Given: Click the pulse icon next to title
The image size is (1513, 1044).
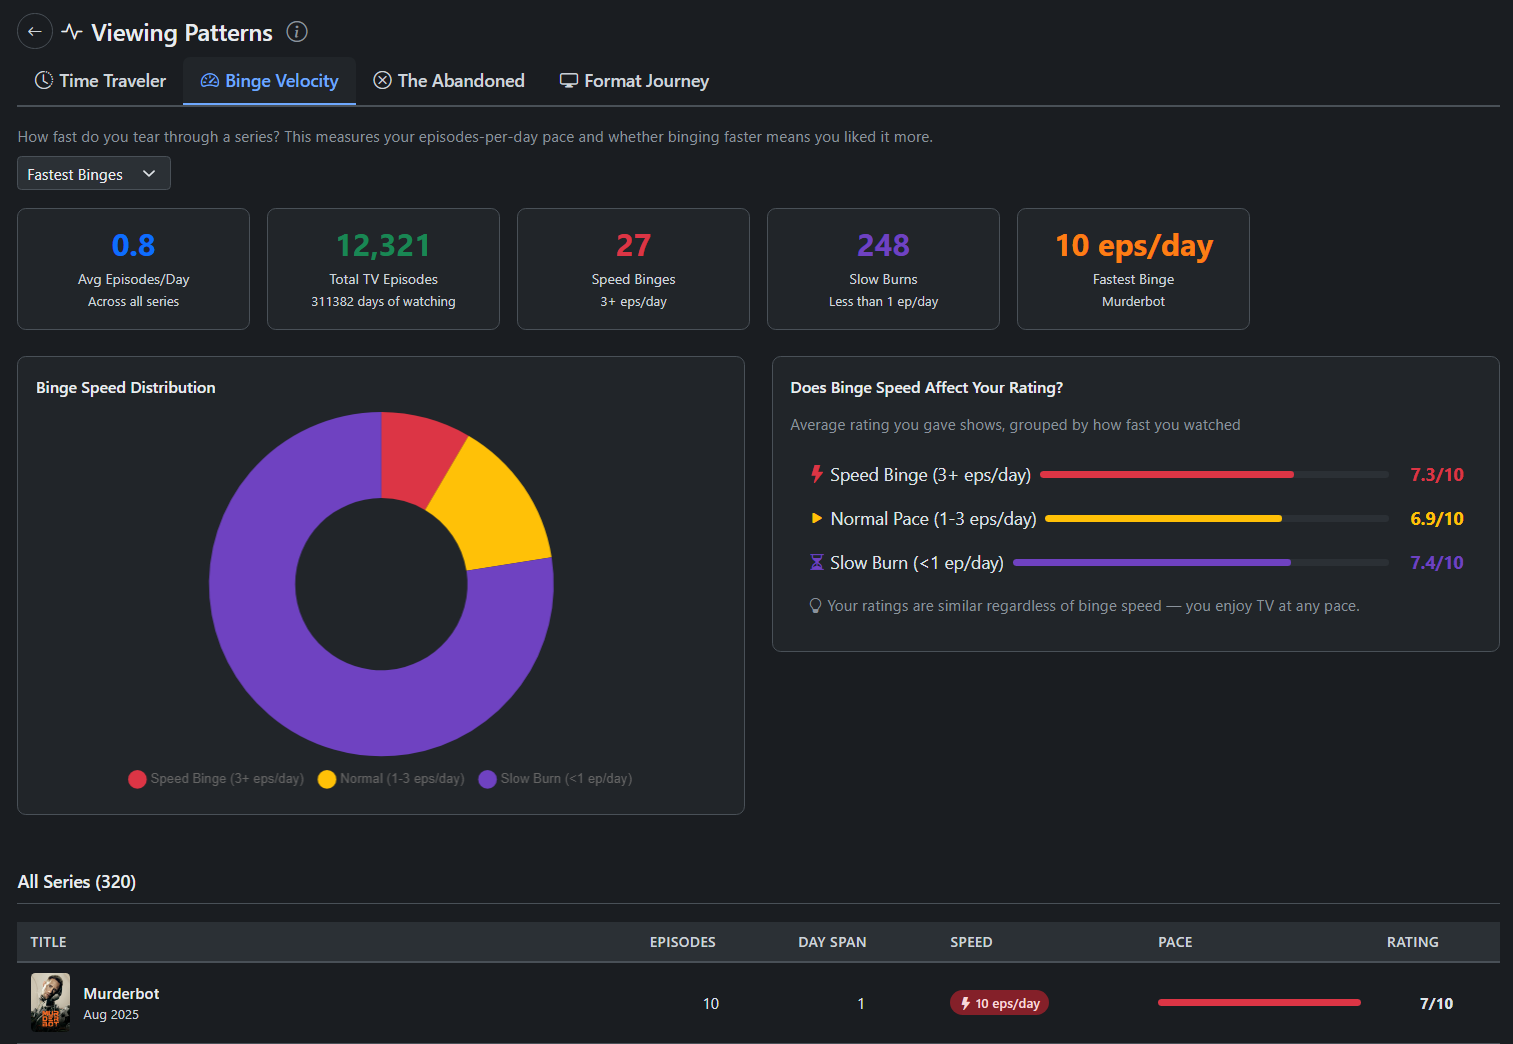Looking at the screenshot, I should click(72, 32).
